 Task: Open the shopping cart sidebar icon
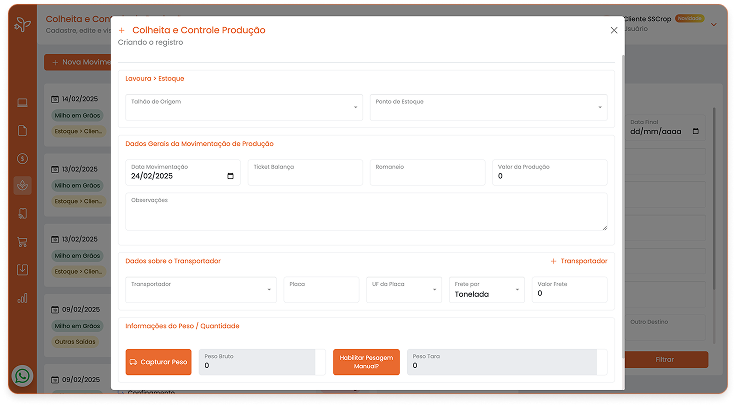22,241
